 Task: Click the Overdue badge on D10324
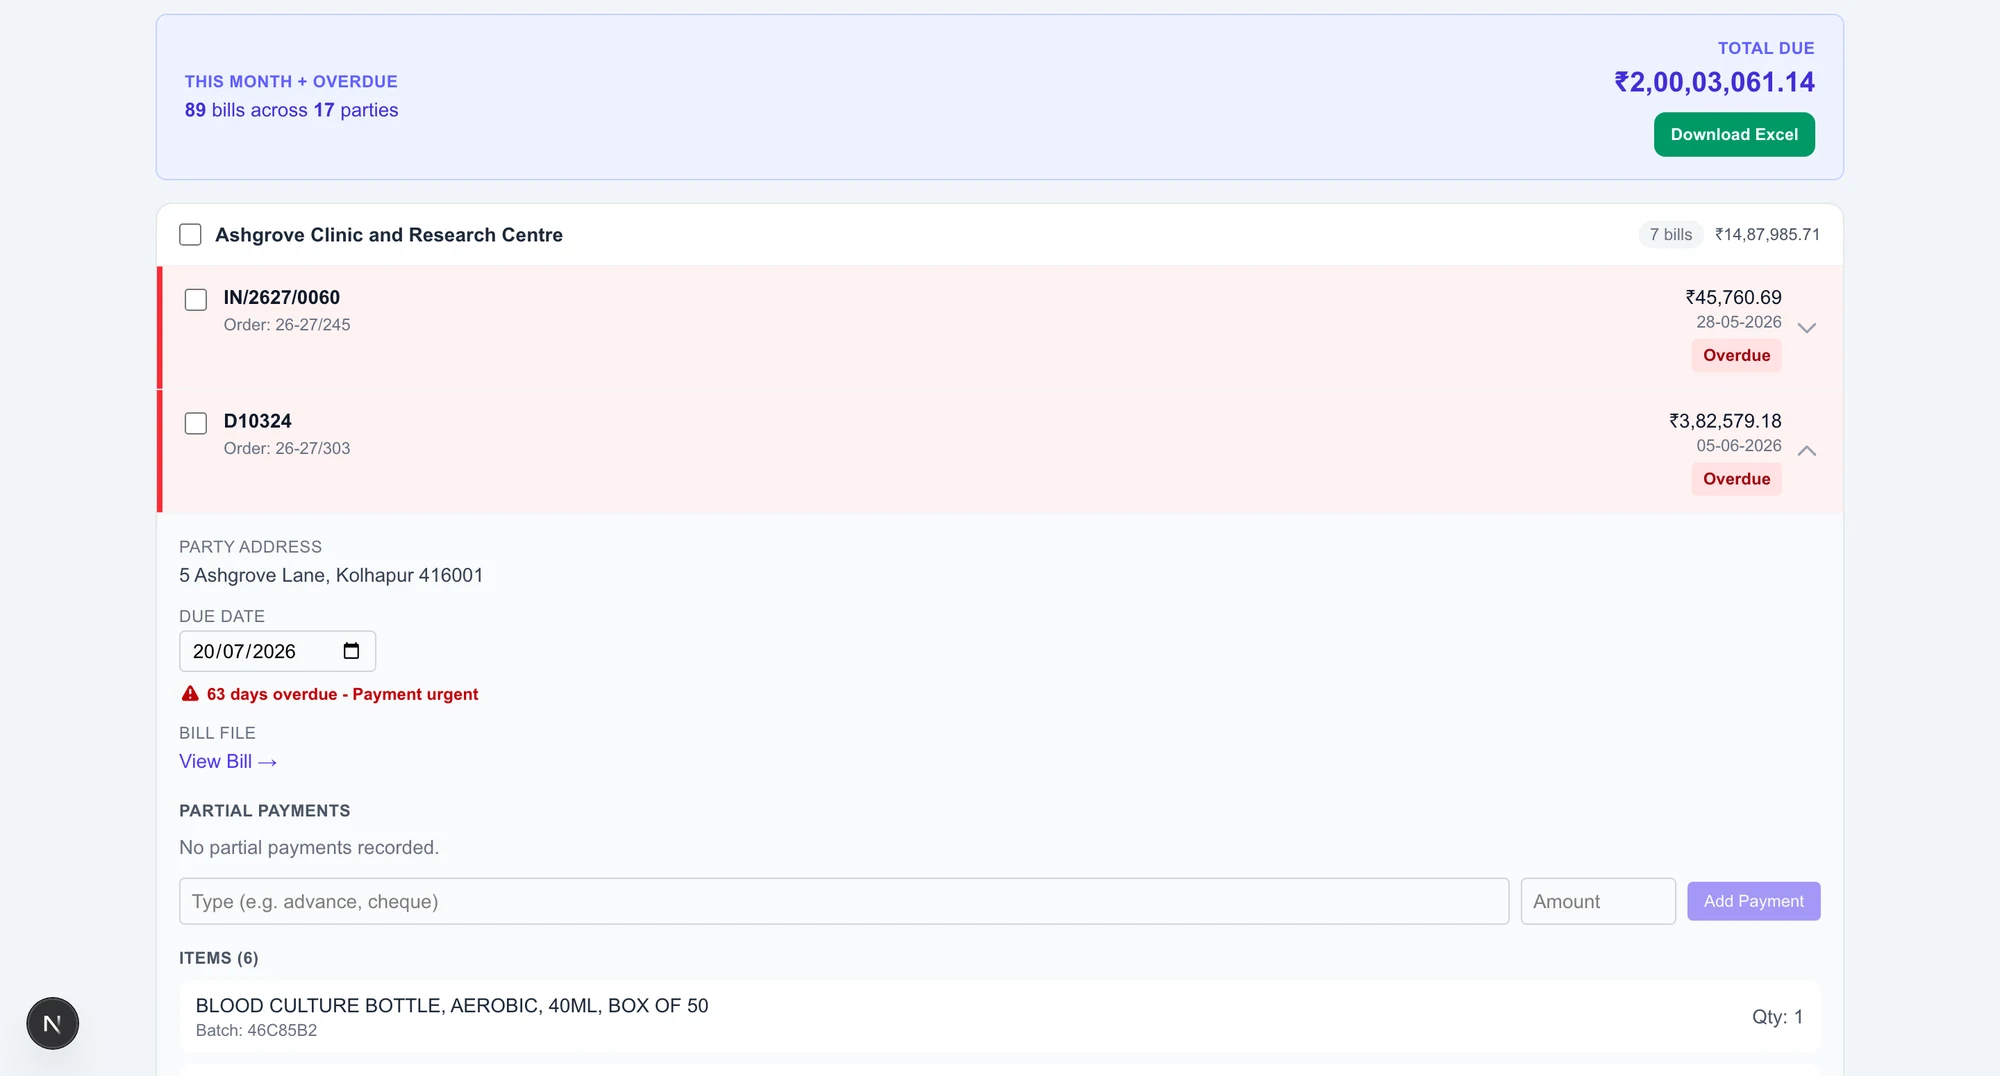click(x=1736, y=479)
